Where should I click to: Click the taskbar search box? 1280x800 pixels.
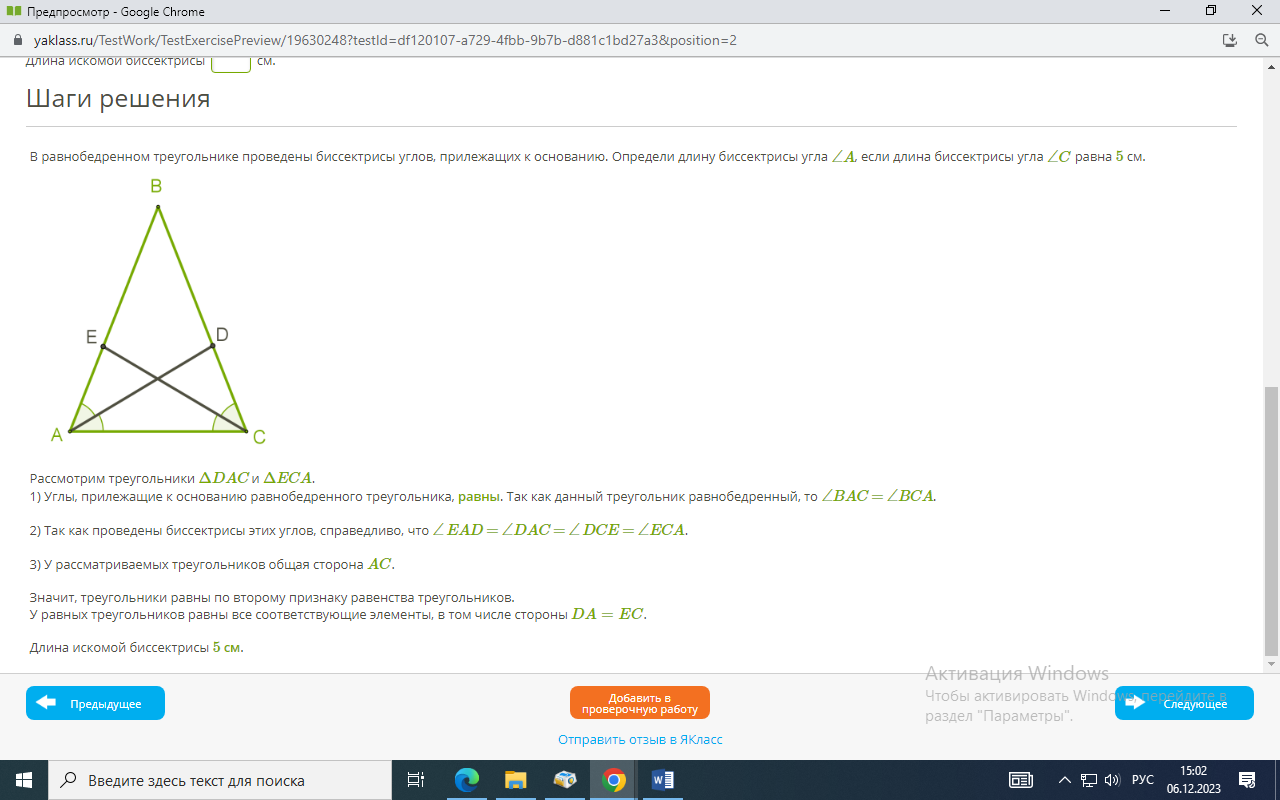pos(220,780)
